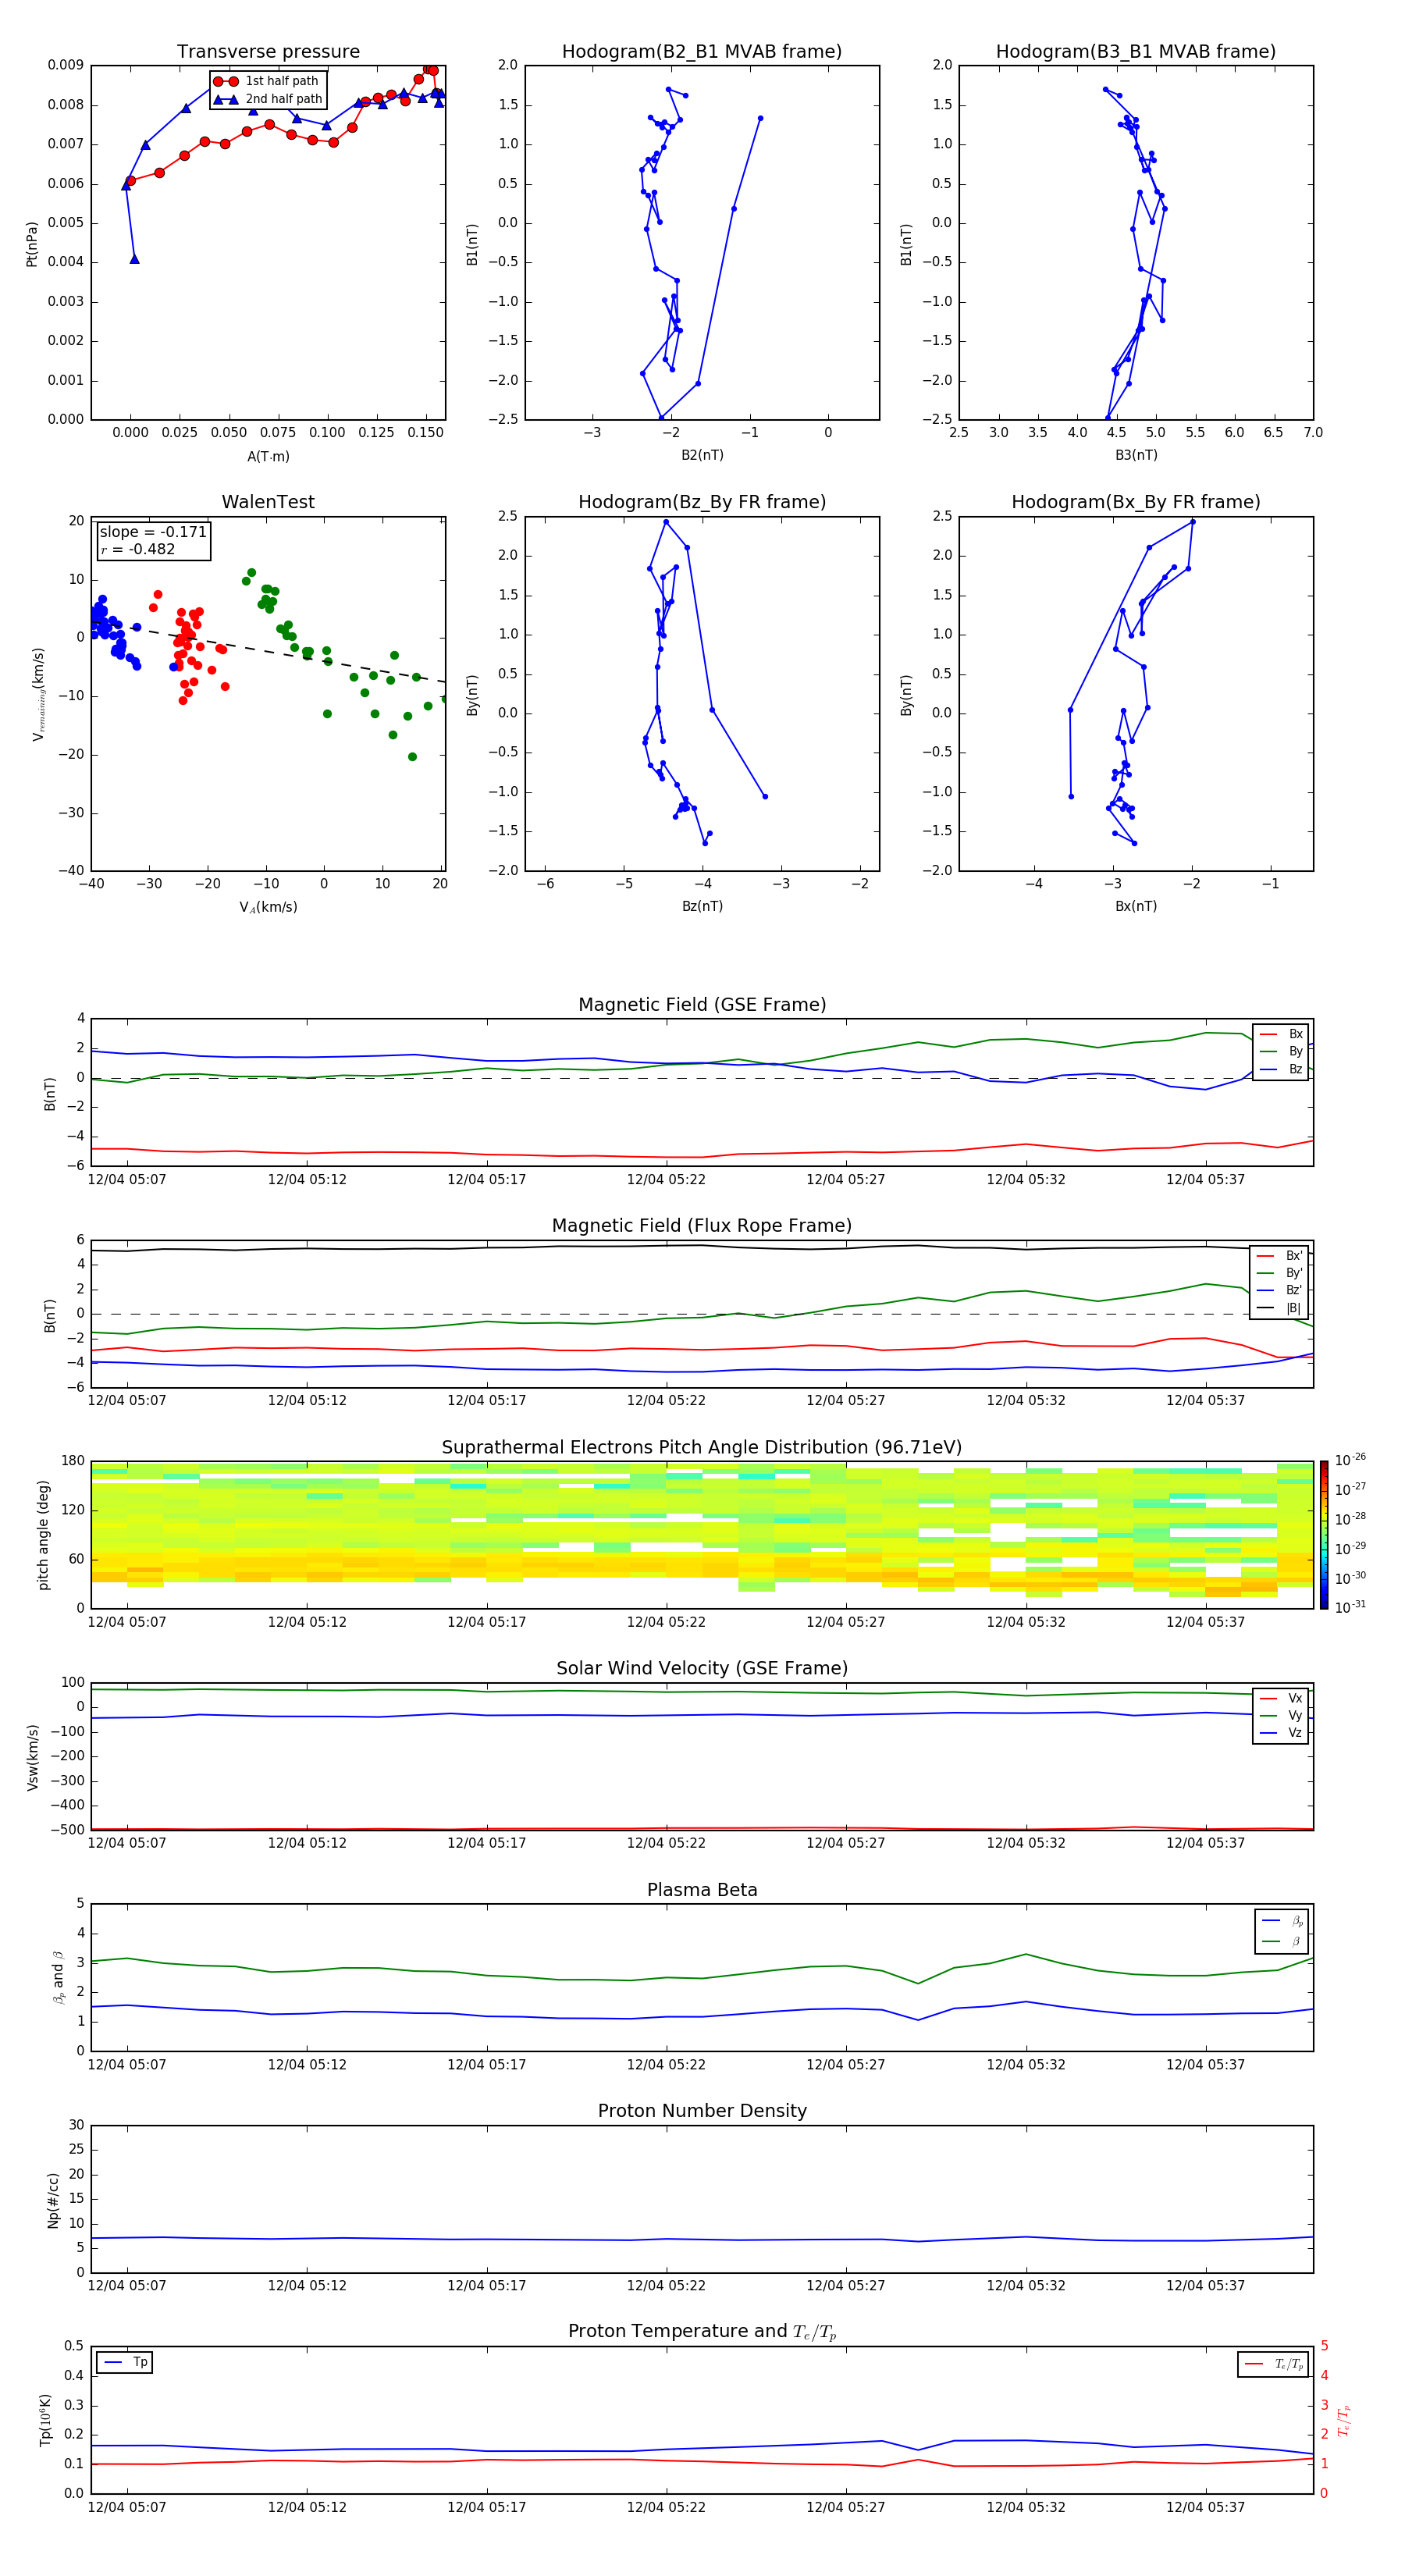
Task: Click the Bz(nT) x-axis label
Action: click(702, 906)
